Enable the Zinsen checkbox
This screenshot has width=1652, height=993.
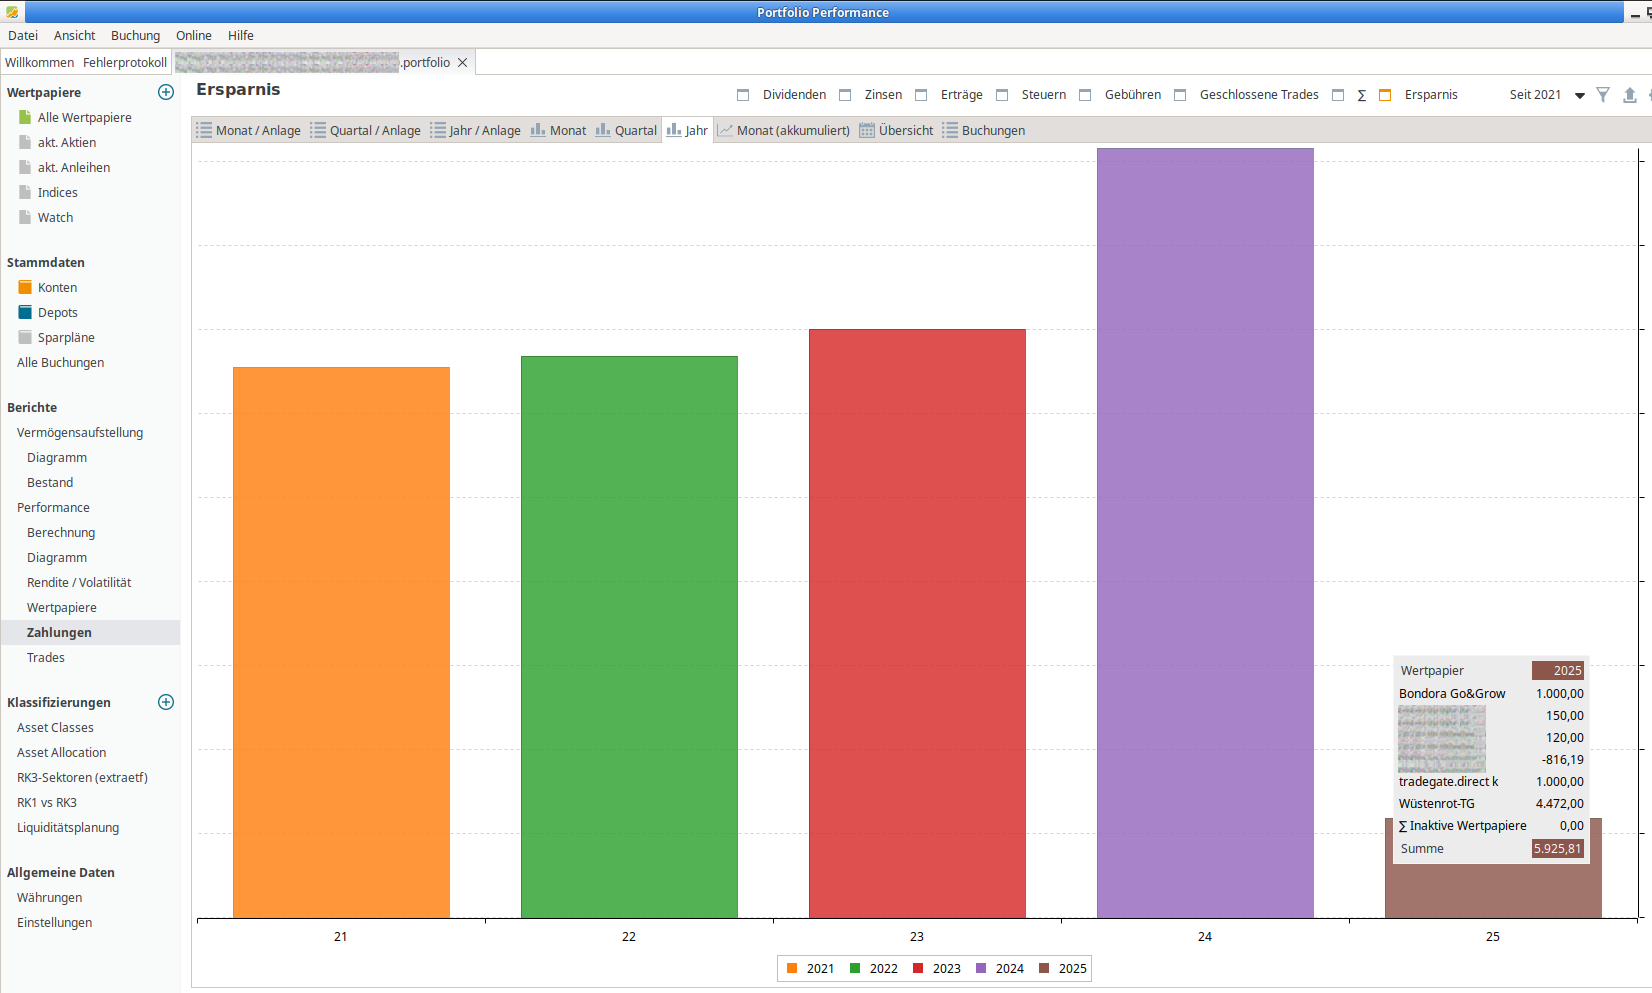coord(845,95)
